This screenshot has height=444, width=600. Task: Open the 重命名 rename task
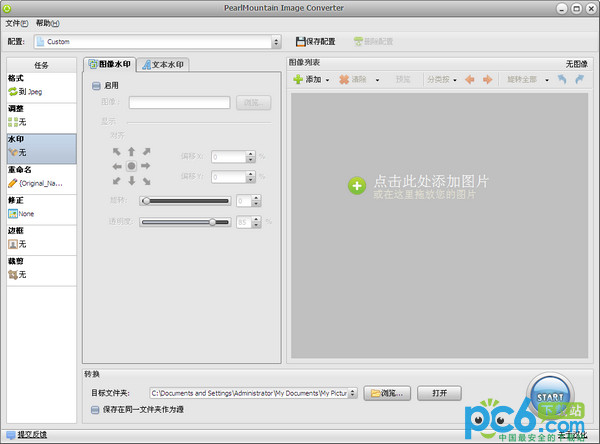point(41,179)
